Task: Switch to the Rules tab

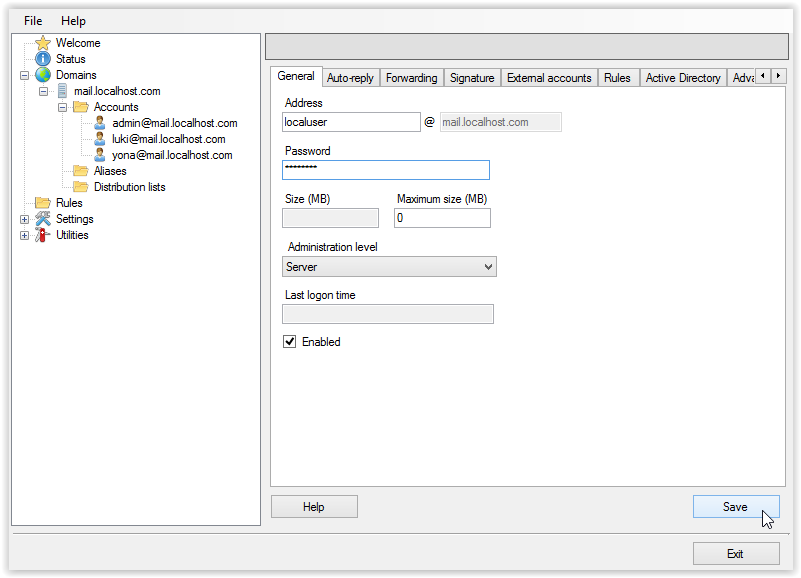Action: coord(617,78)
